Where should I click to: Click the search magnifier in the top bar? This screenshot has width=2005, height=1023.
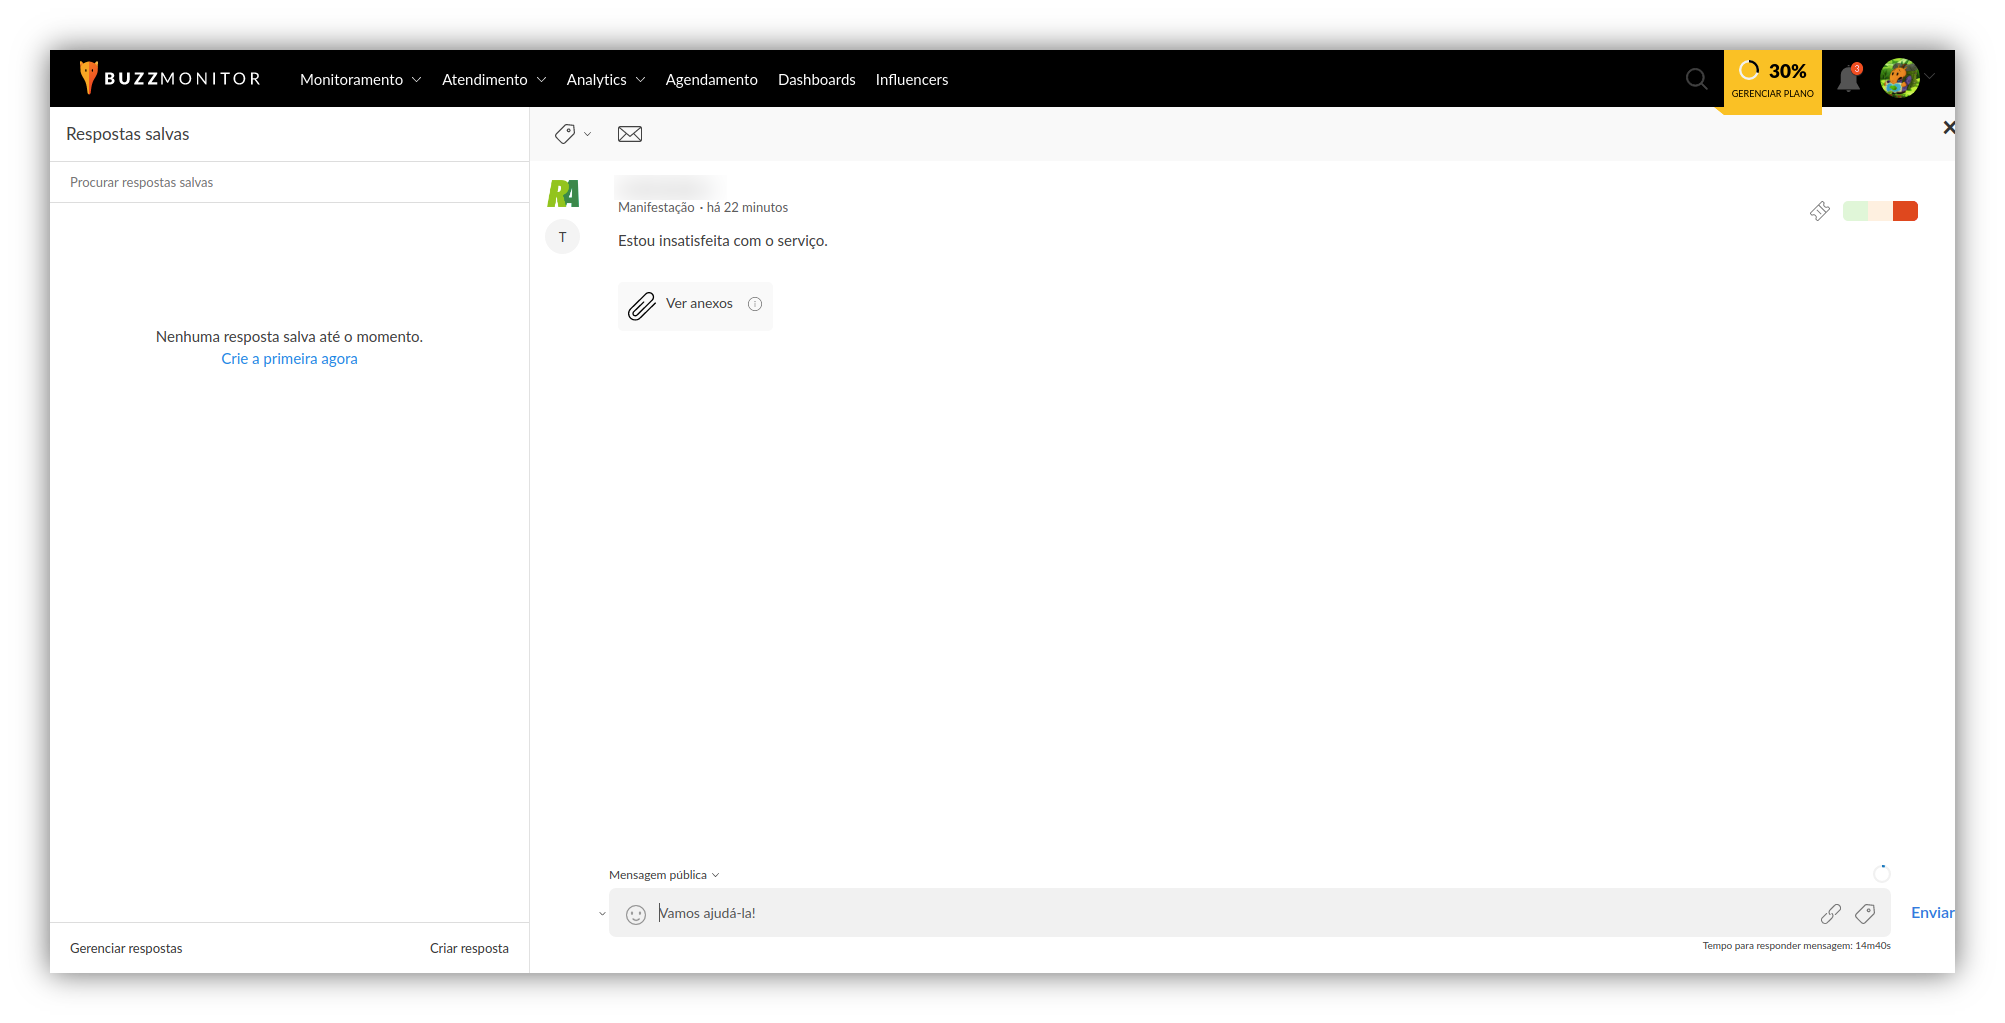1696,79
